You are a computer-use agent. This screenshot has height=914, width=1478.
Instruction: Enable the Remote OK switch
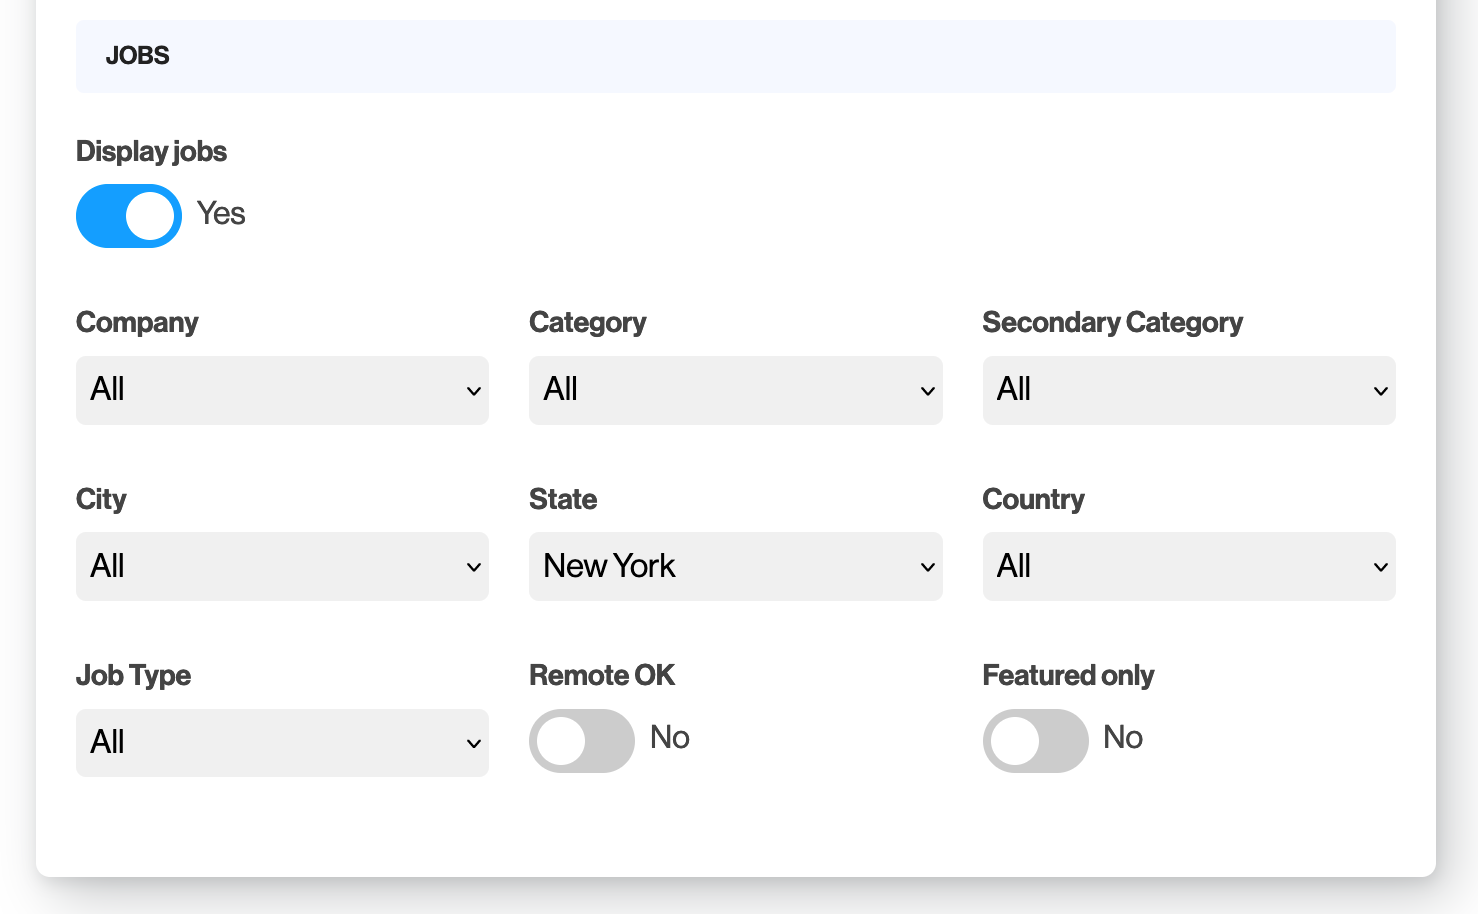[x=581, y=741]
